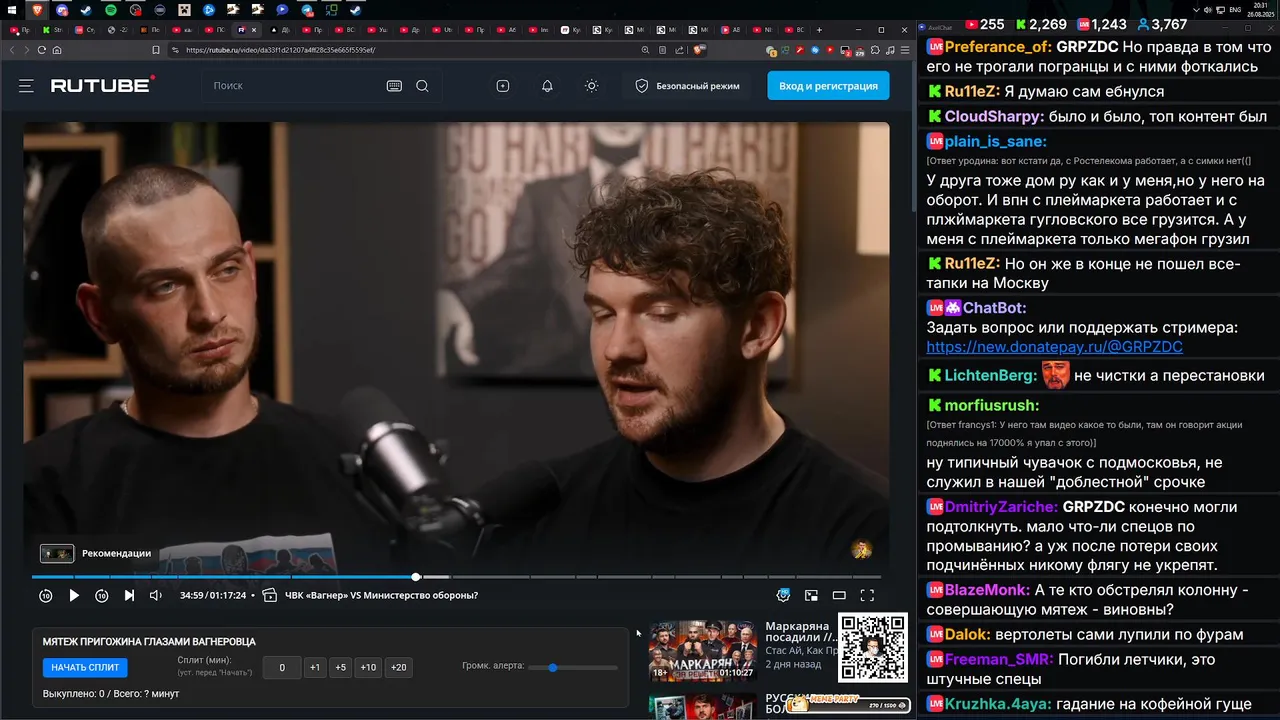
Task: Click the magnifier search icon
Action: pos(422,86)
